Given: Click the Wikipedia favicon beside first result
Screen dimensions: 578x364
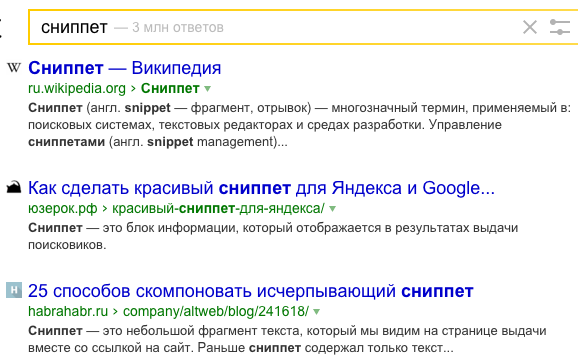Looking at the screenshot, I should pyautogui.click(x=14, y=67).
